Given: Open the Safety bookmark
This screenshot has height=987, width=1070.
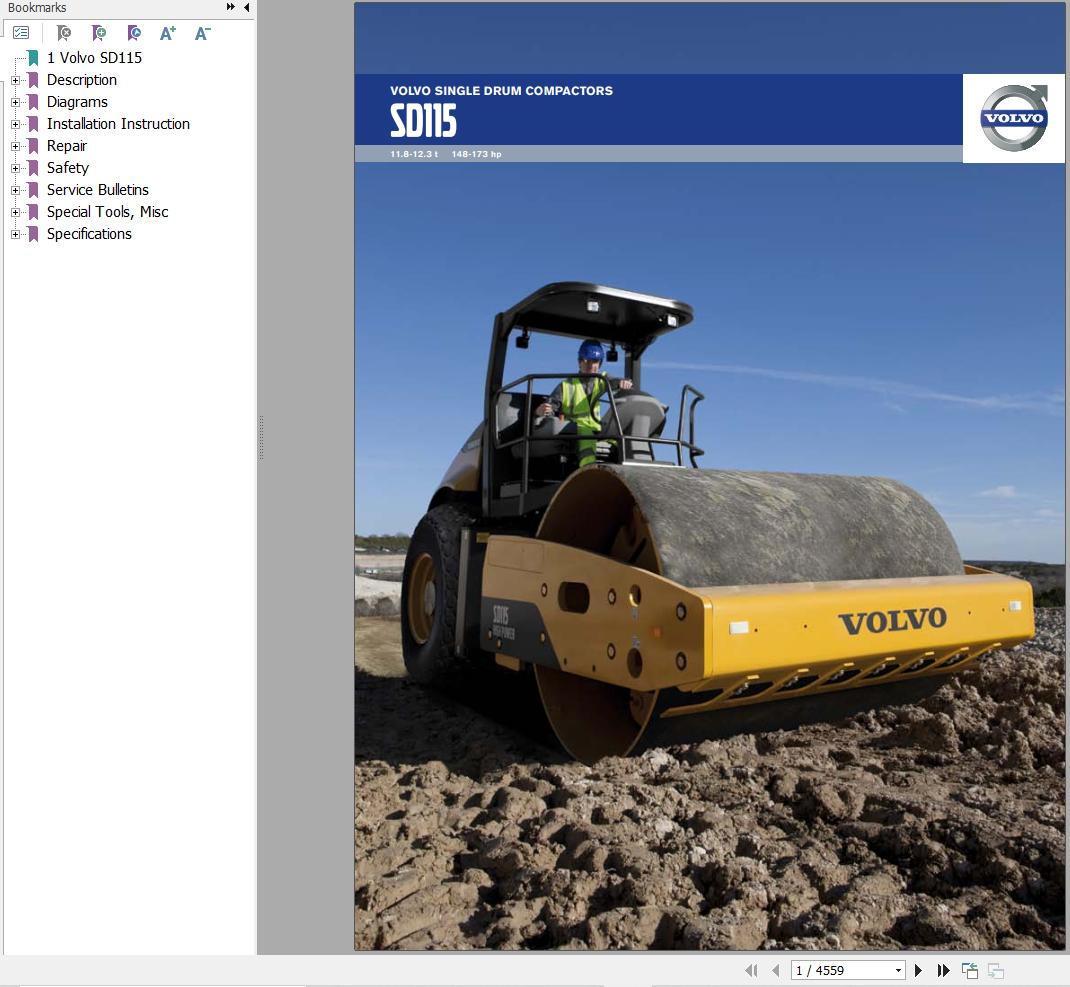Looking at the screenshot, I should click(67, 168).
